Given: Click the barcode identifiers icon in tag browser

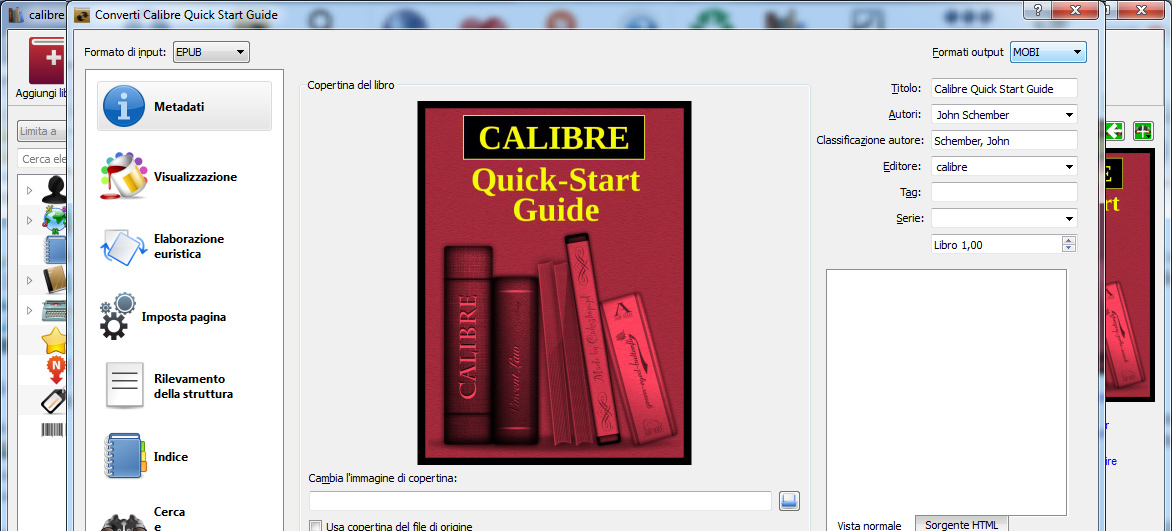Looking at the screenshot, I should (54, 430).
